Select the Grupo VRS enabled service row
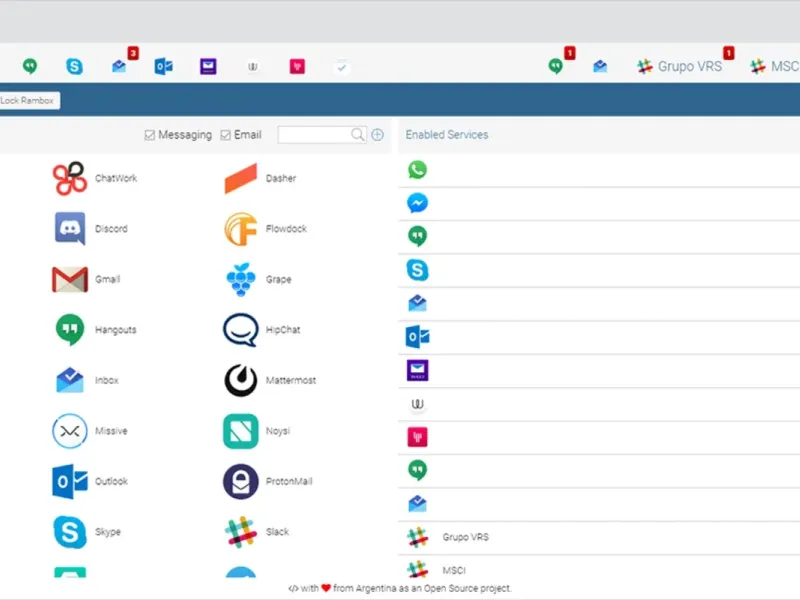The width and height of the screenshot is (800, 600). (599, 537)
